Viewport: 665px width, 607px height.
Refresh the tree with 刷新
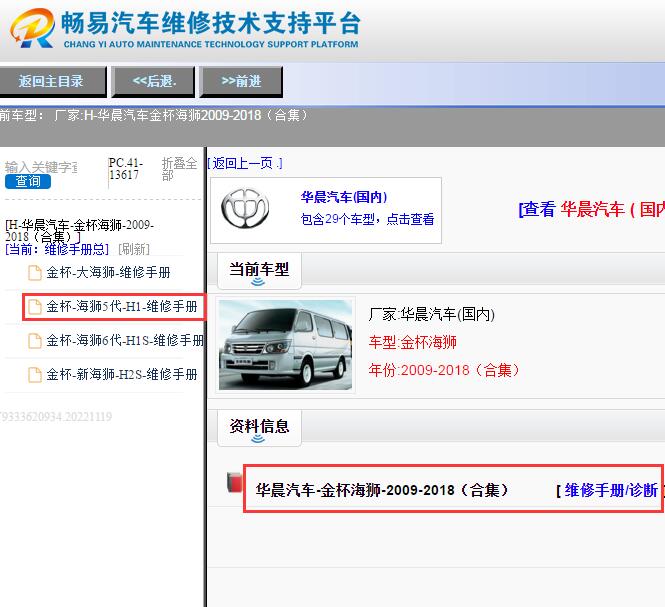tap(134, 249)
